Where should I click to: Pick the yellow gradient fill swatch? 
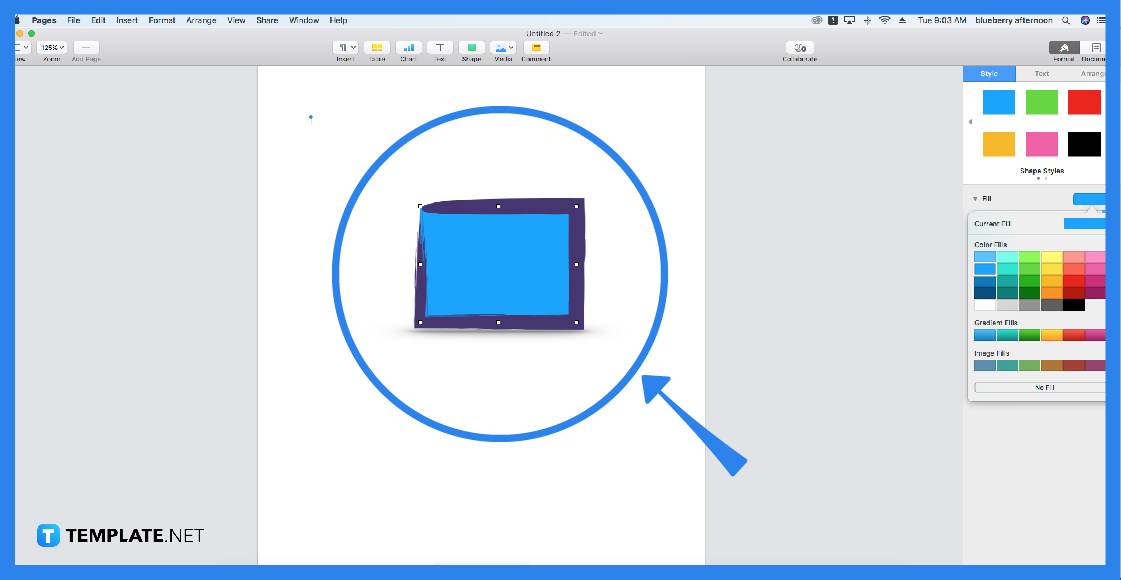tap(1052, 335)
